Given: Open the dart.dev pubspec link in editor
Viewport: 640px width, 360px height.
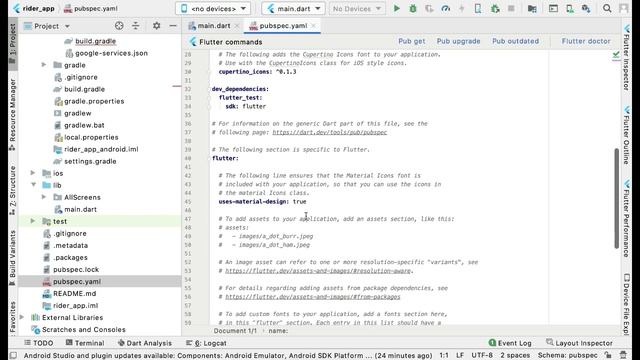Looking at the screenshot, I should click(x=329, y=132).
